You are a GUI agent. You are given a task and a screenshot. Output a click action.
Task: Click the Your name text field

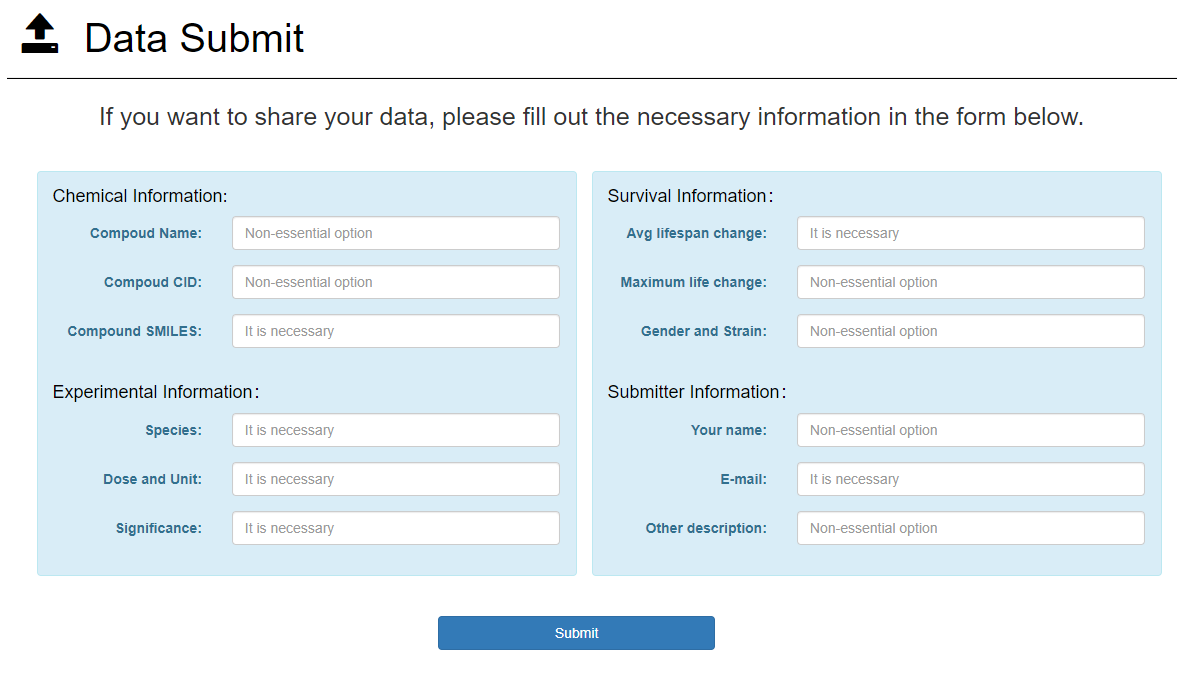click(x=970, y=430)
